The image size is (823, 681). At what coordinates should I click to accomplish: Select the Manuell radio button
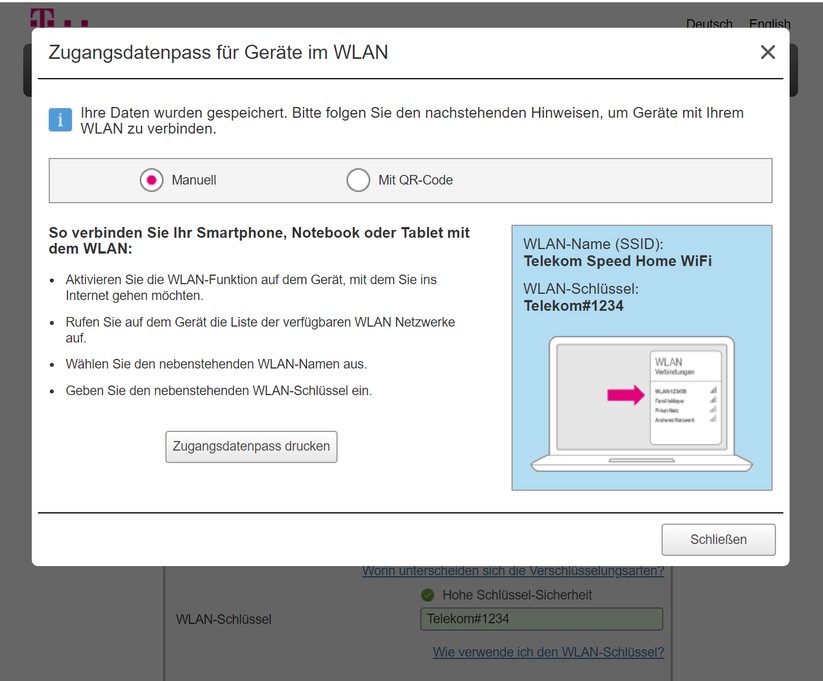click(152, 180)
